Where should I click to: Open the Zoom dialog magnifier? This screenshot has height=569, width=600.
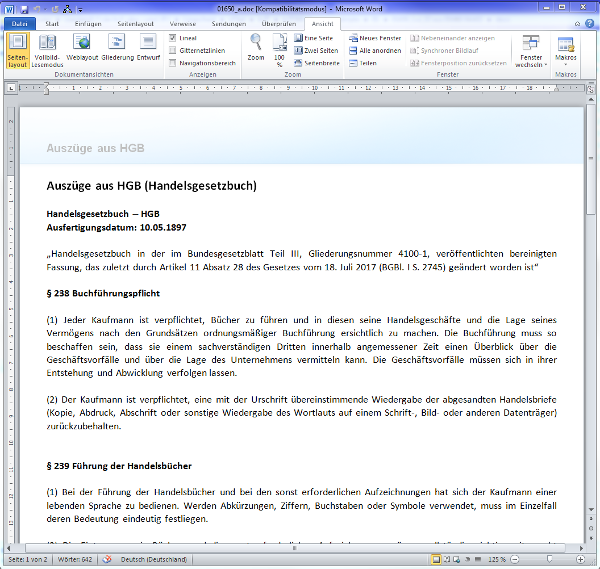coord(256,47)
